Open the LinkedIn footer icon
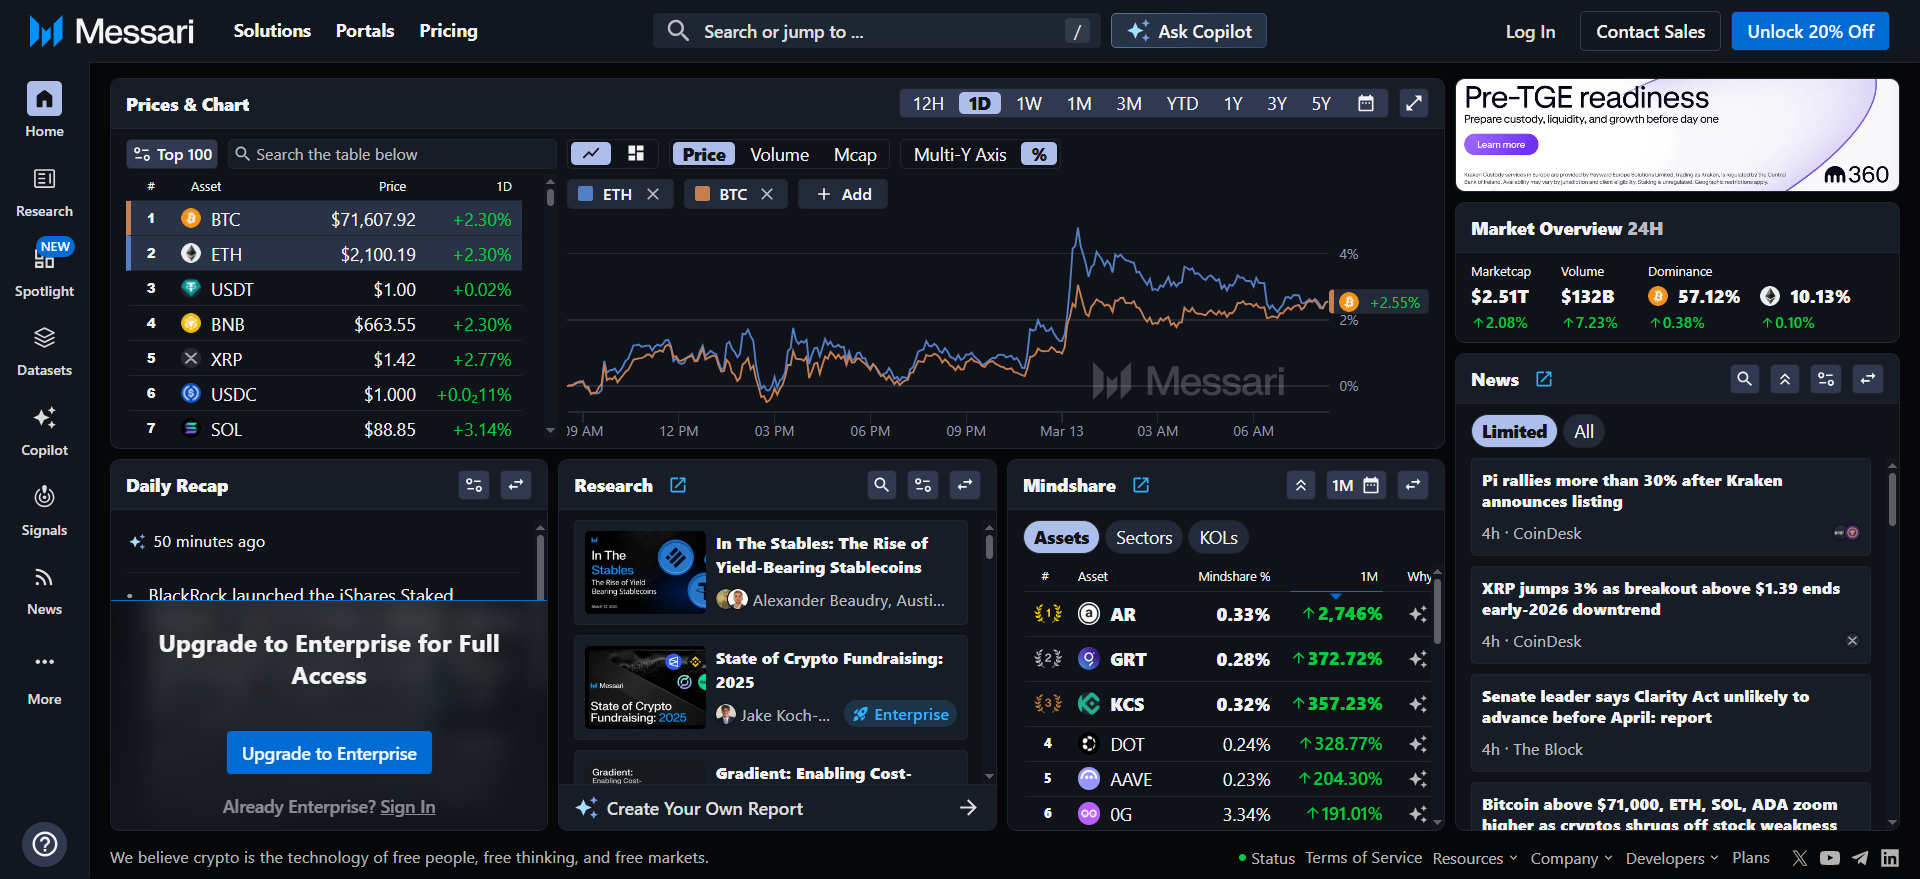This screenshot has height=879, width=1920. pos(1890,858)
